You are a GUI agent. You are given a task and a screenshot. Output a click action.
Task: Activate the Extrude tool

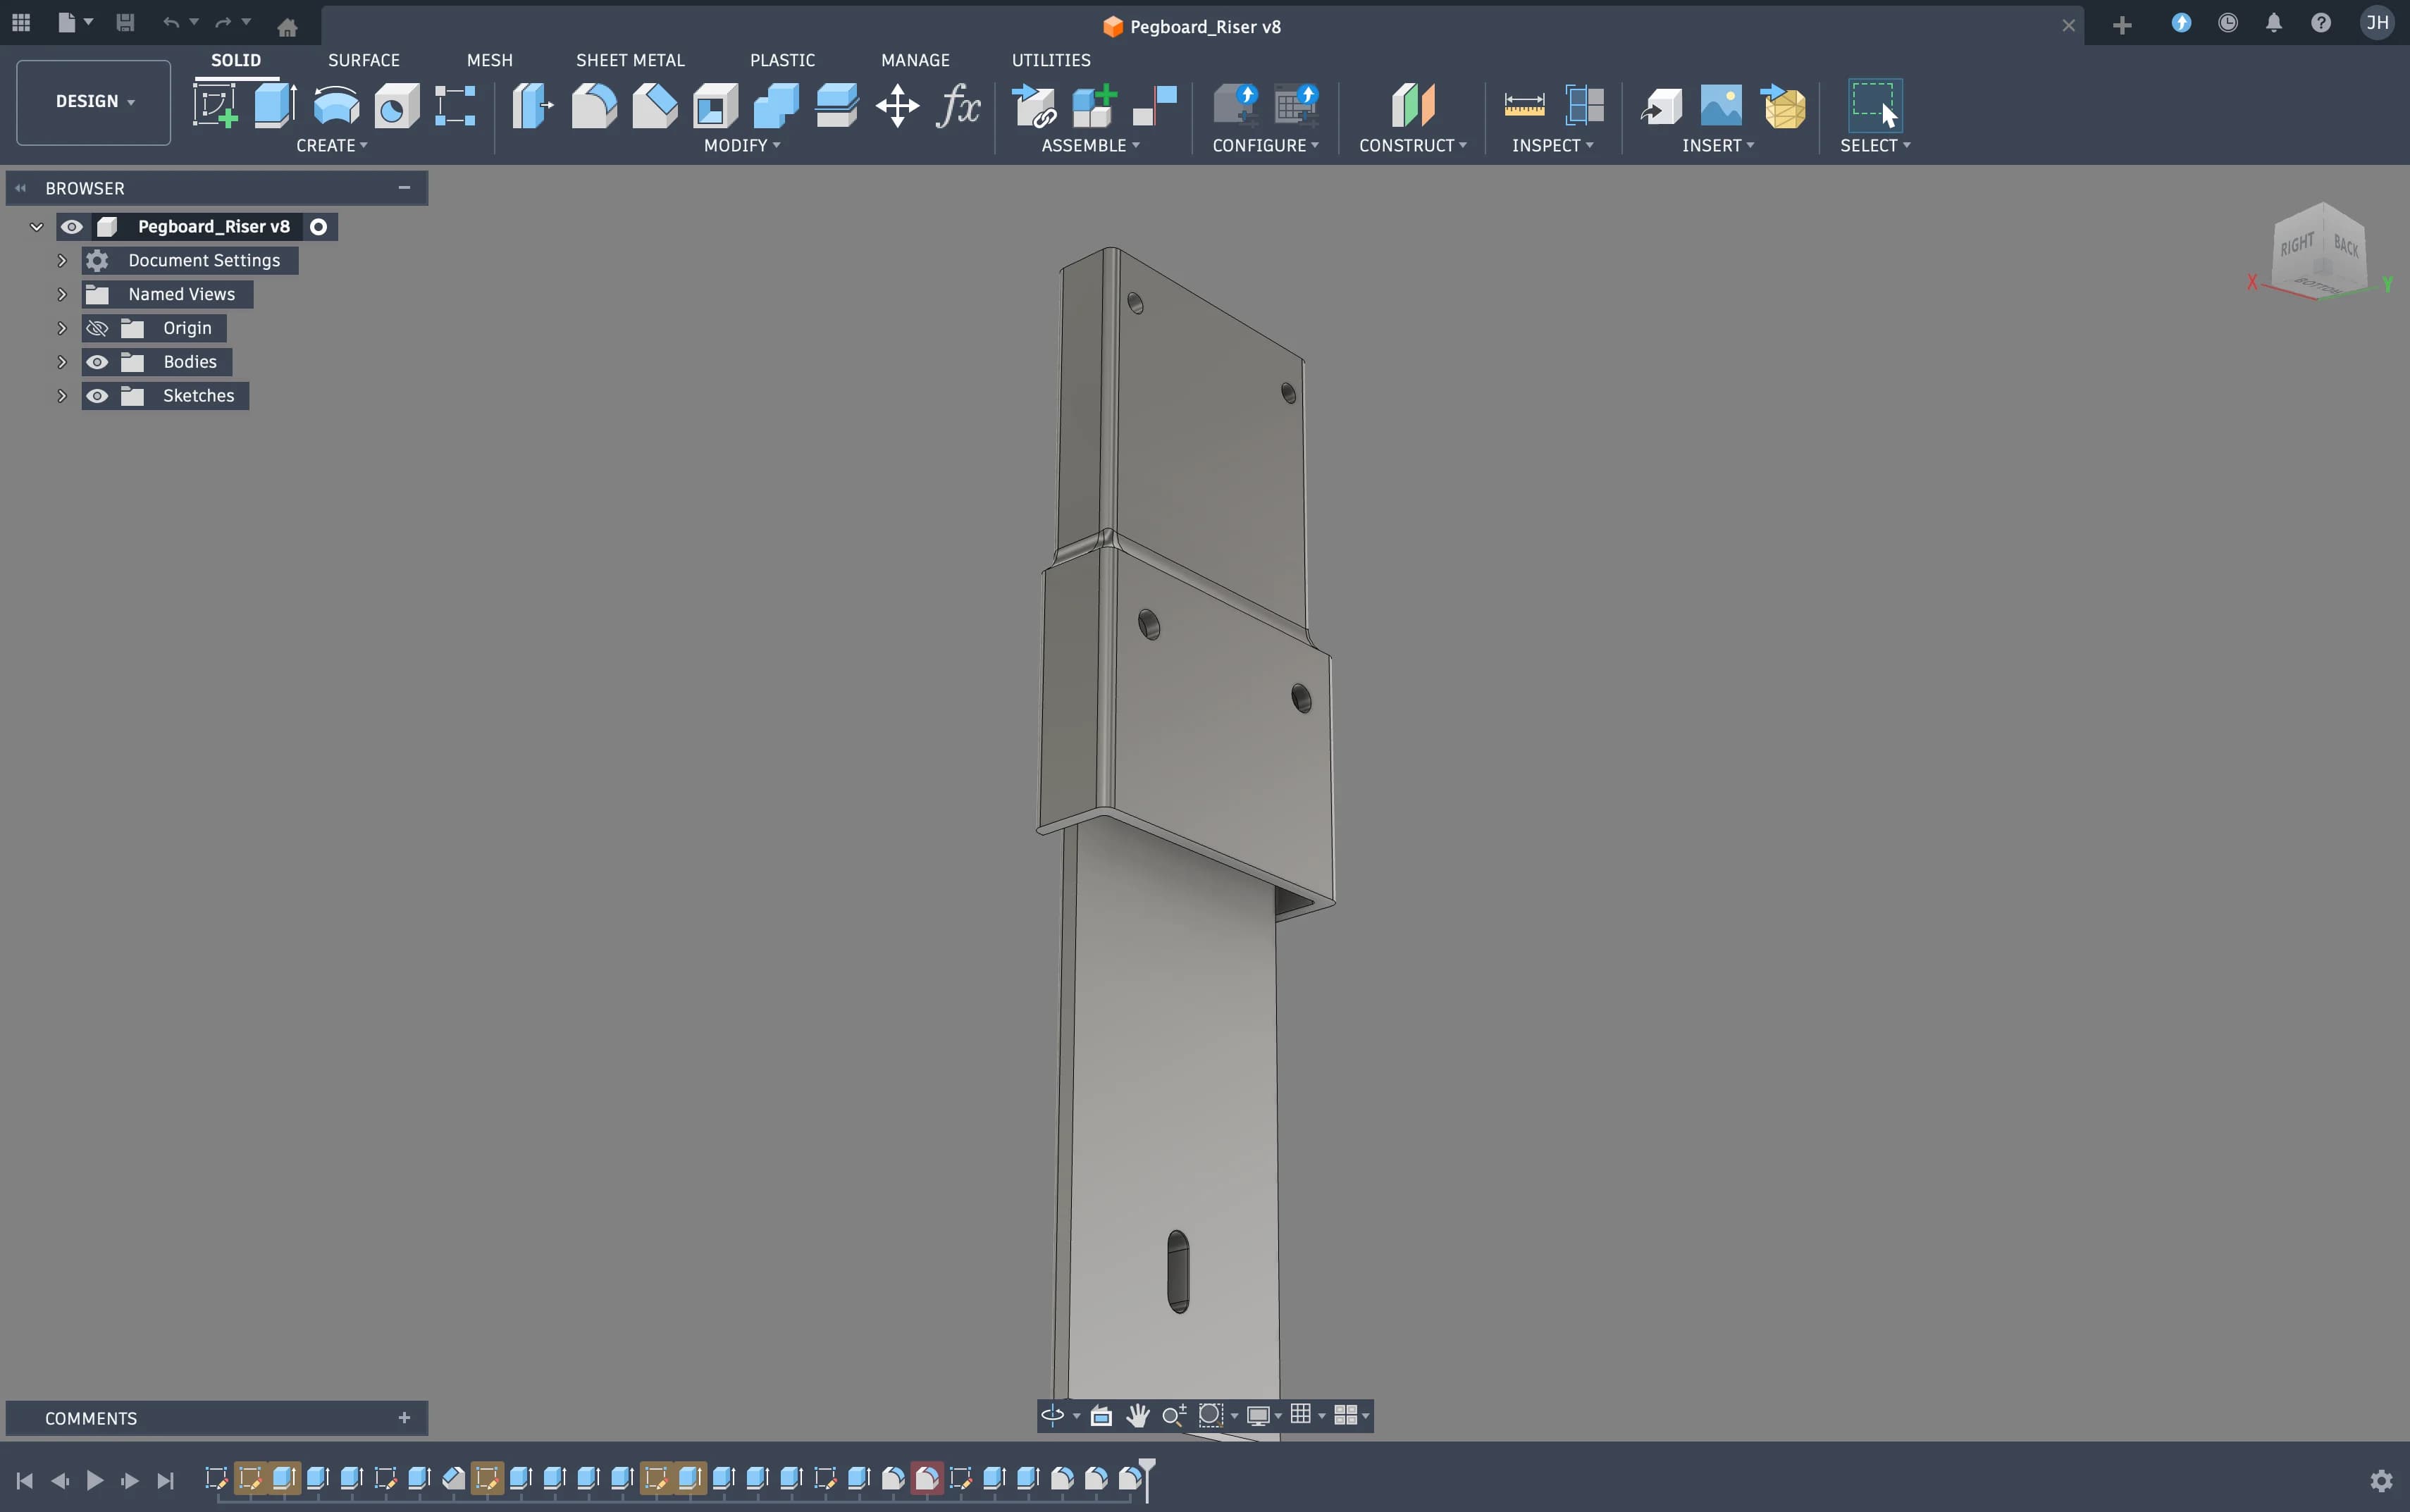274,105
